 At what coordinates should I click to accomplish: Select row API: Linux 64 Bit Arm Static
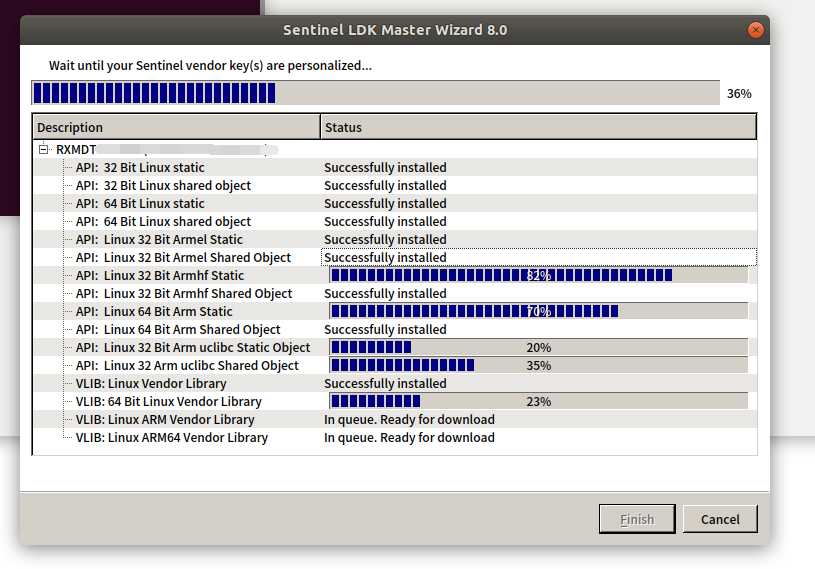click(x=395, y=311)
